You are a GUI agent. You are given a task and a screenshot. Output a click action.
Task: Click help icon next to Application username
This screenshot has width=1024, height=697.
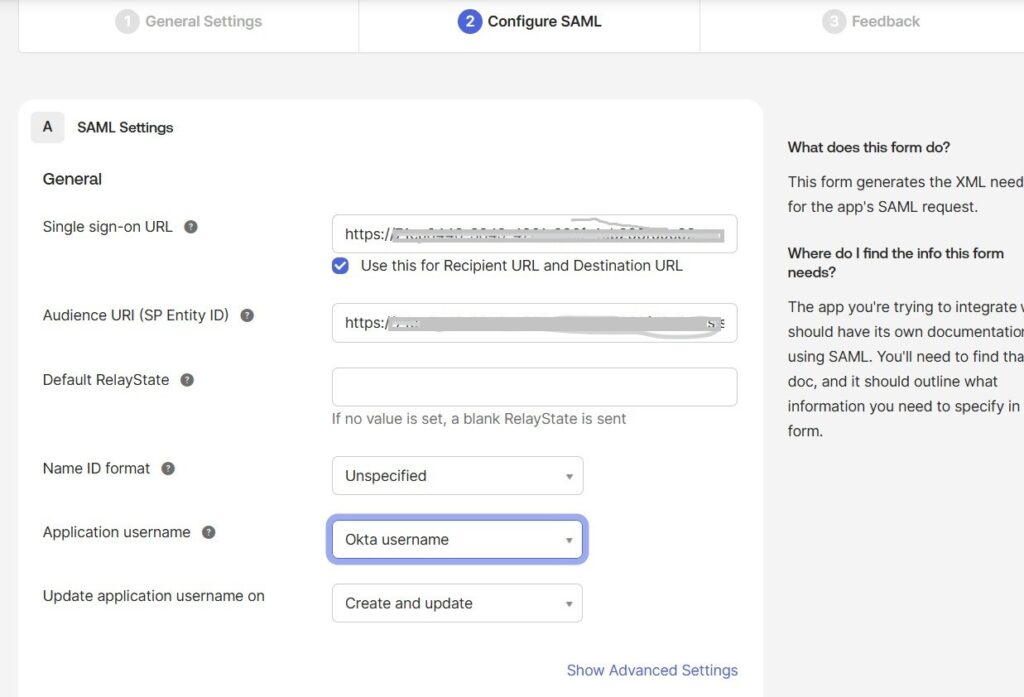208,532
